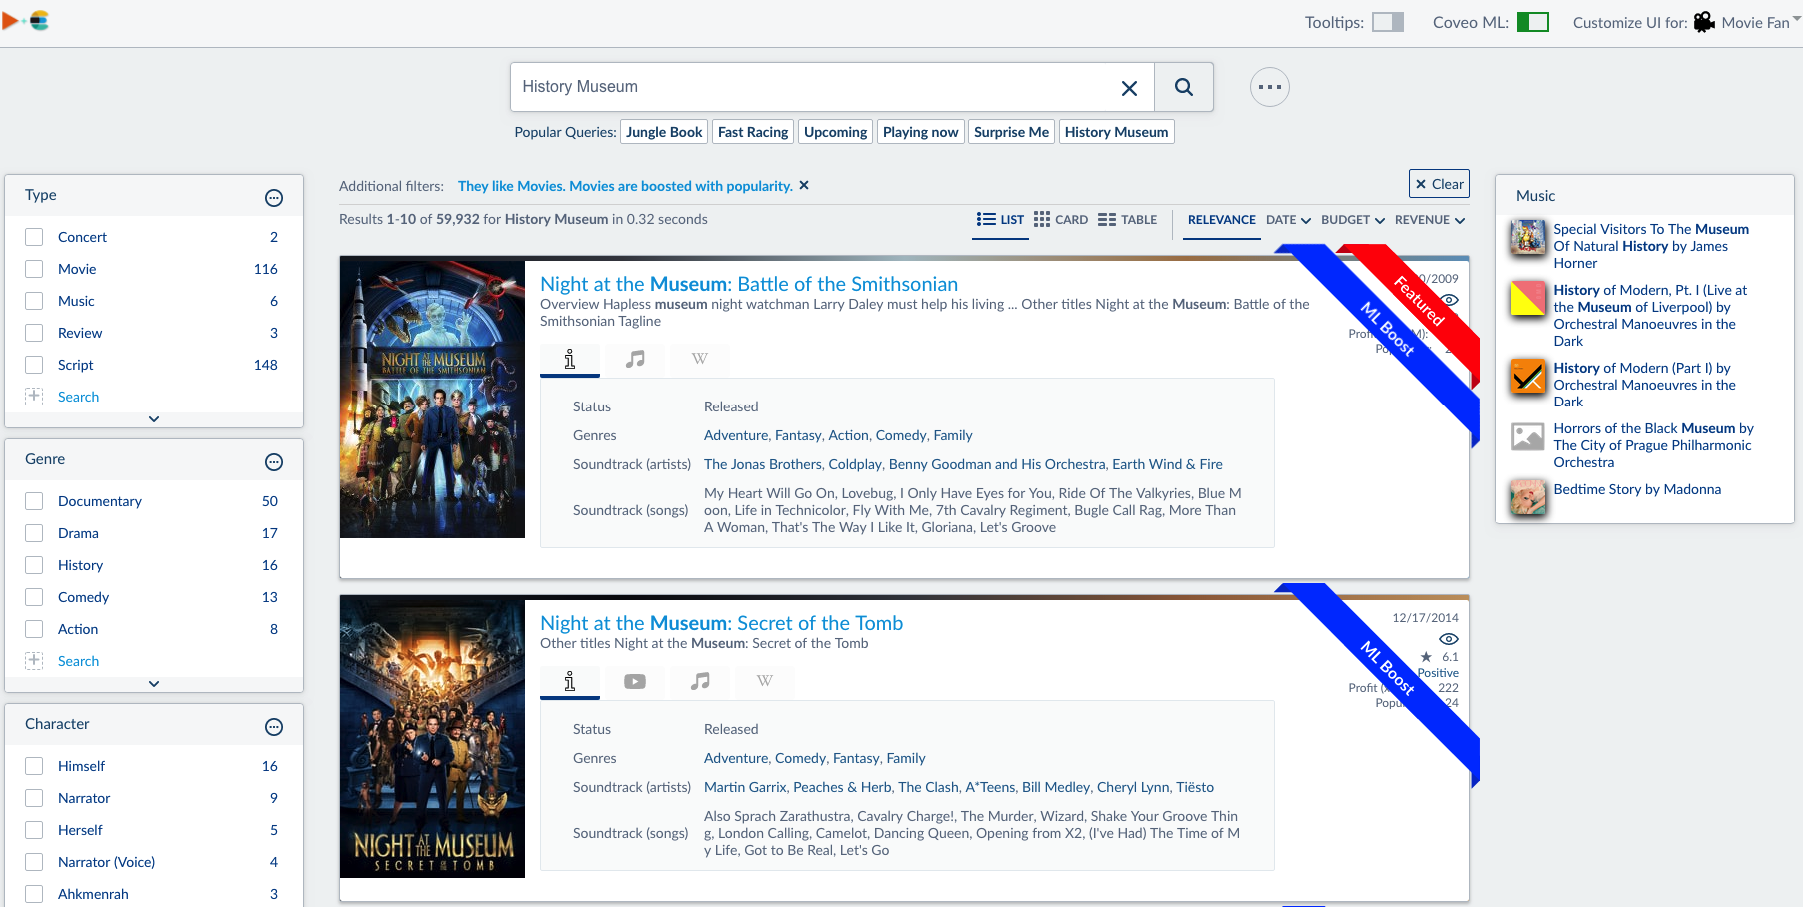The height and width of the screenshot is (907, 1803).
Task: Select Playing now popular query
Action: pos(920,132)
